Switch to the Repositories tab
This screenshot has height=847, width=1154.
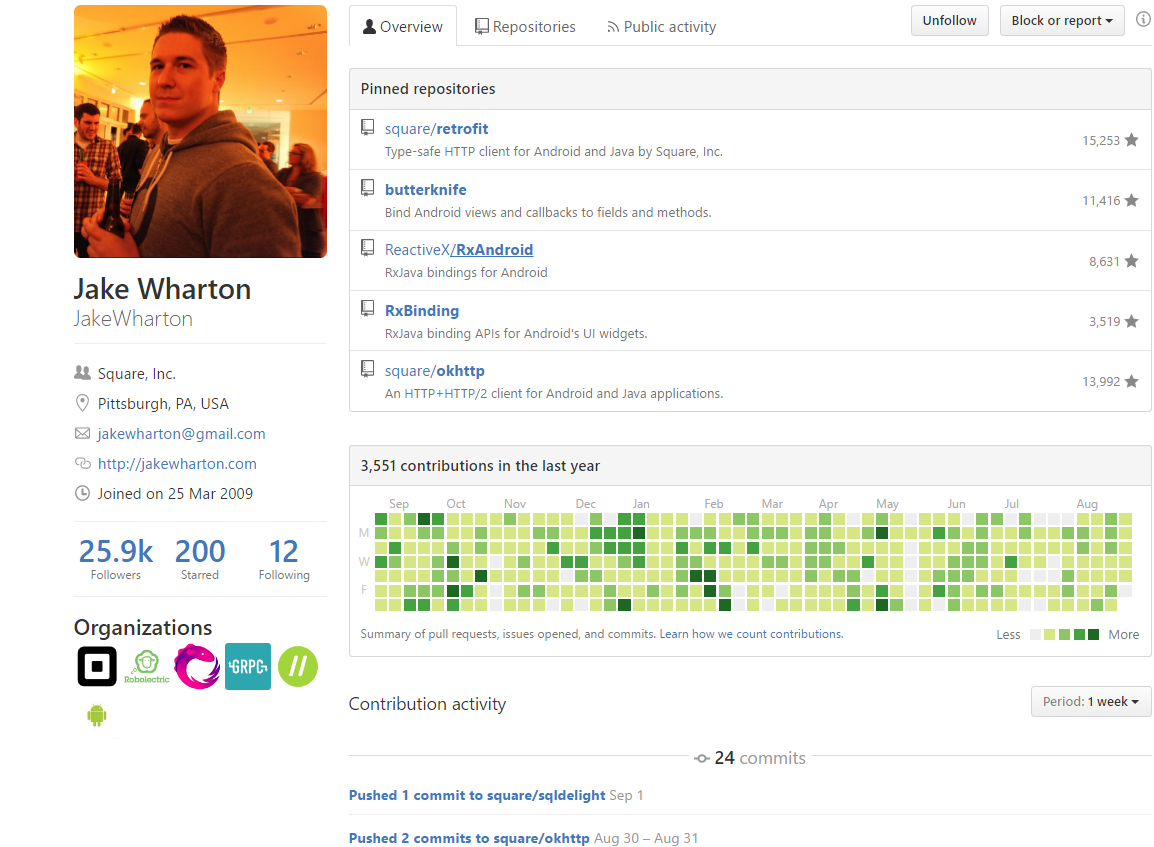(x=525, y=26)
